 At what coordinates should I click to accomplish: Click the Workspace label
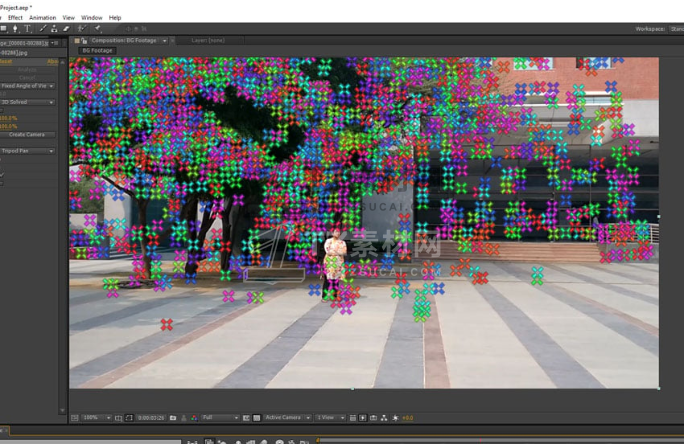650,29
